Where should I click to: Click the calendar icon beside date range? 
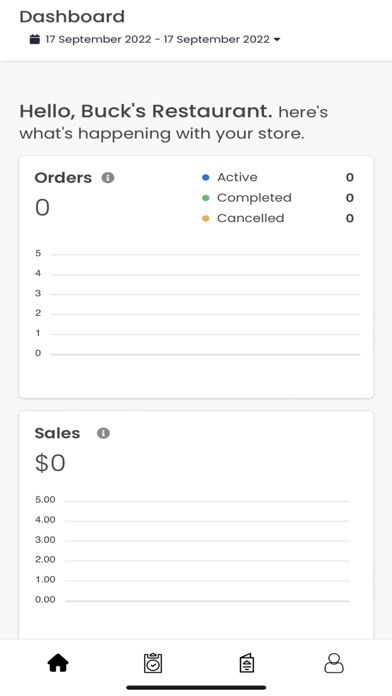tap(35, 39)
